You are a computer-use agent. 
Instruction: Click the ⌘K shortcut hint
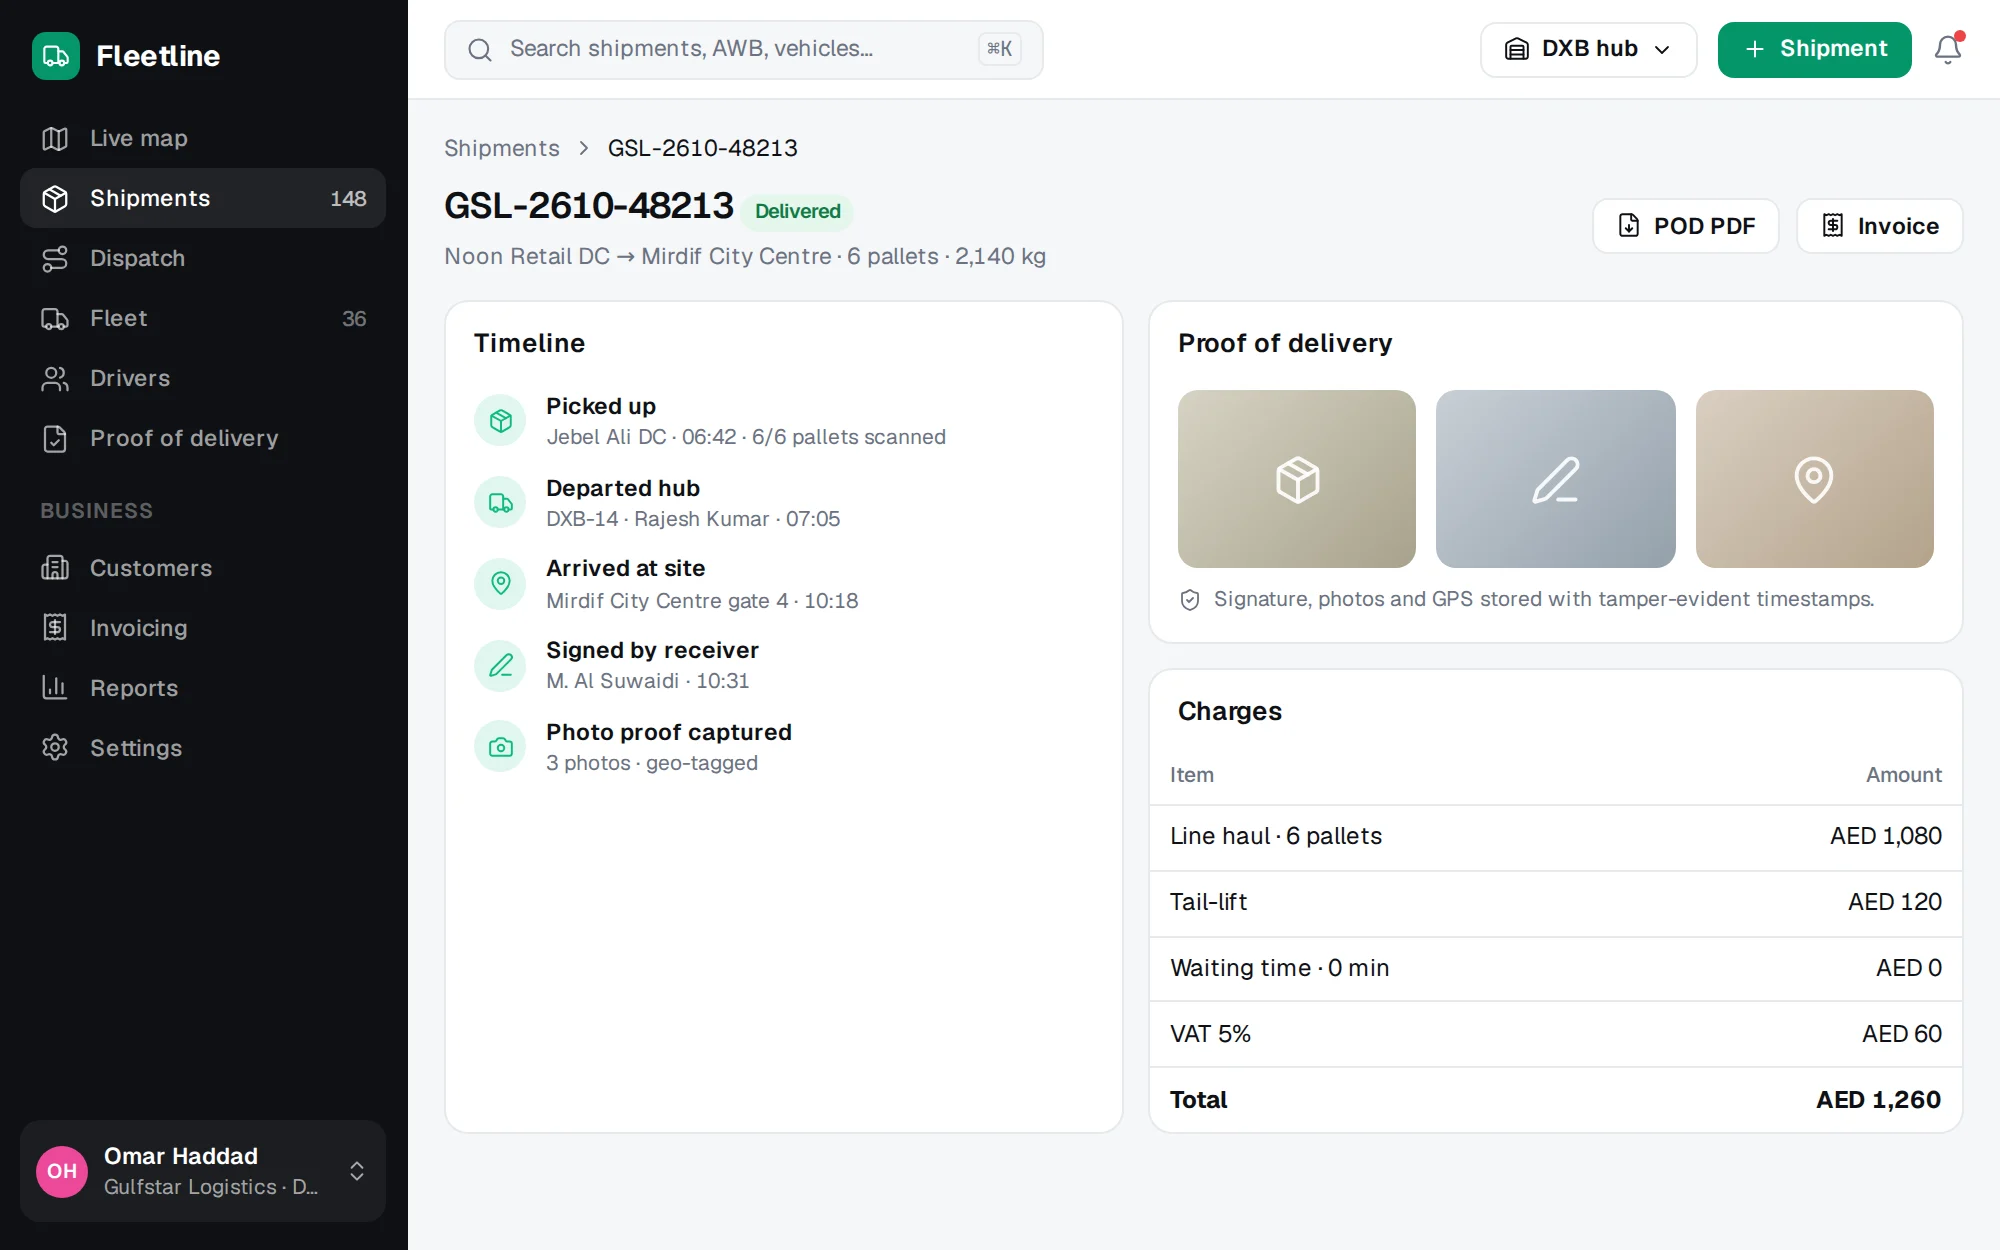[x=999, y=49]
